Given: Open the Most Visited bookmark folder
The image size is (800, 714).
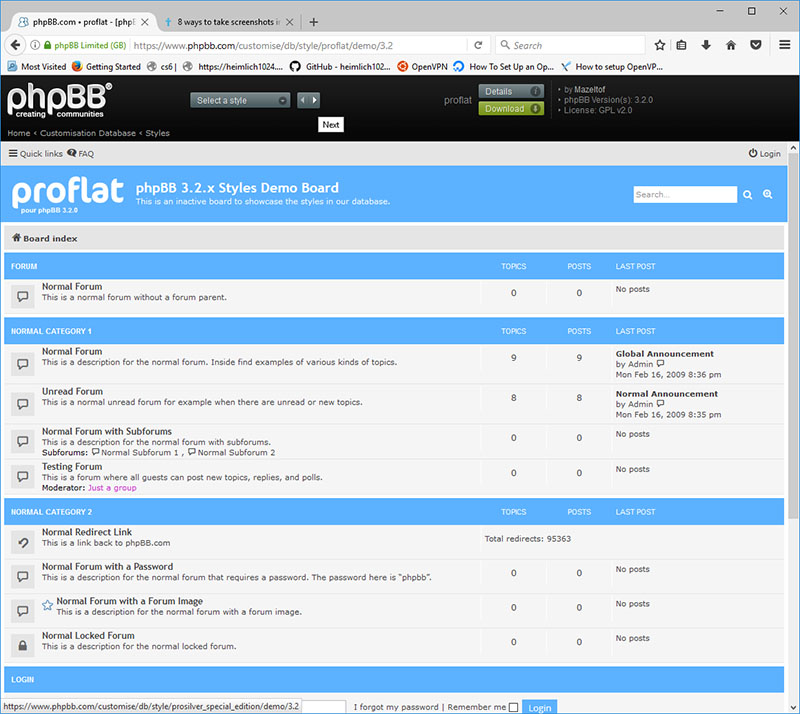Looking at the screenshot, I should click(x=37, y=66).
